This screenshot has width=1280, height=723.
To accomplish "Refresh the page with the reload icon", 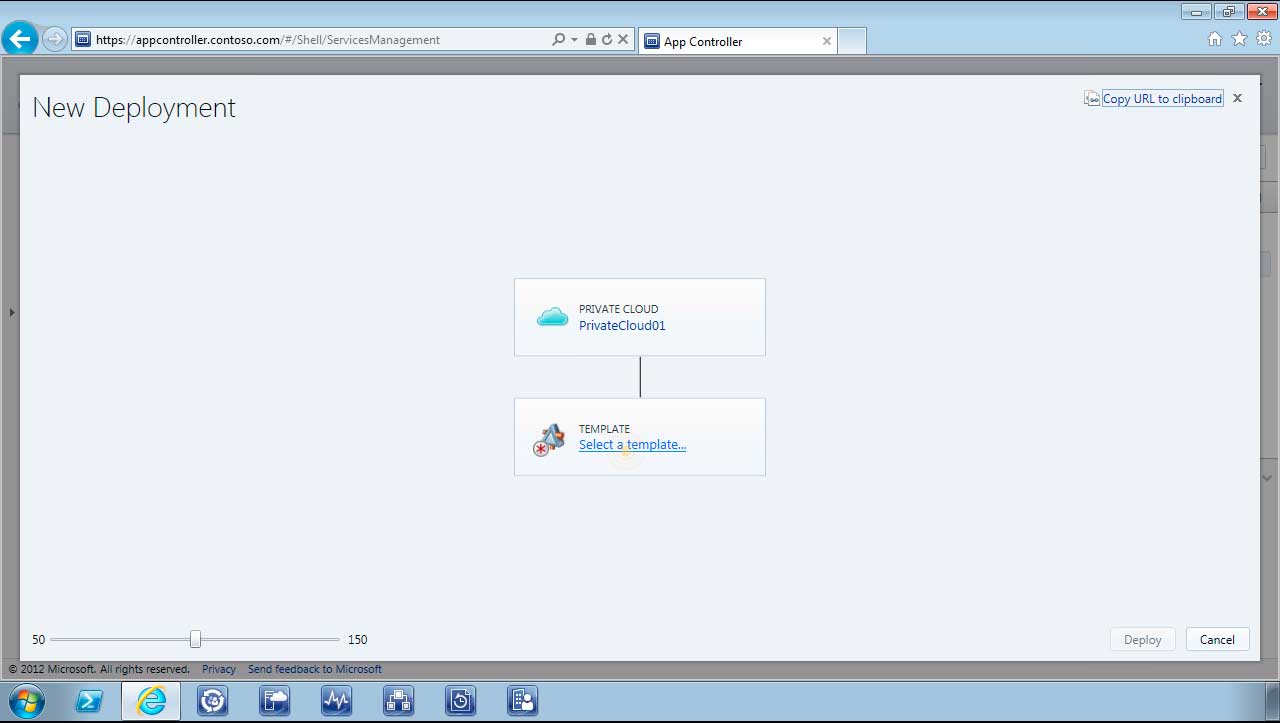I will [607, 40].
